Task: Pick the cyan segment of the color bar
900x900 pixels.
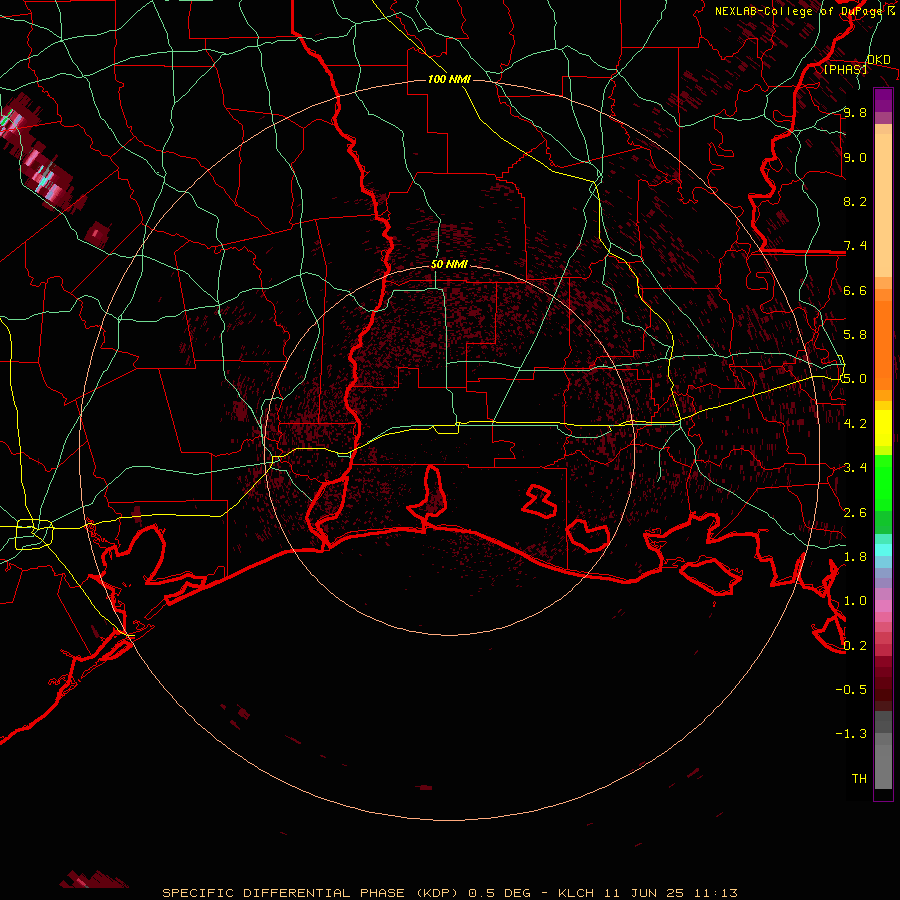Action: point(883,550)
